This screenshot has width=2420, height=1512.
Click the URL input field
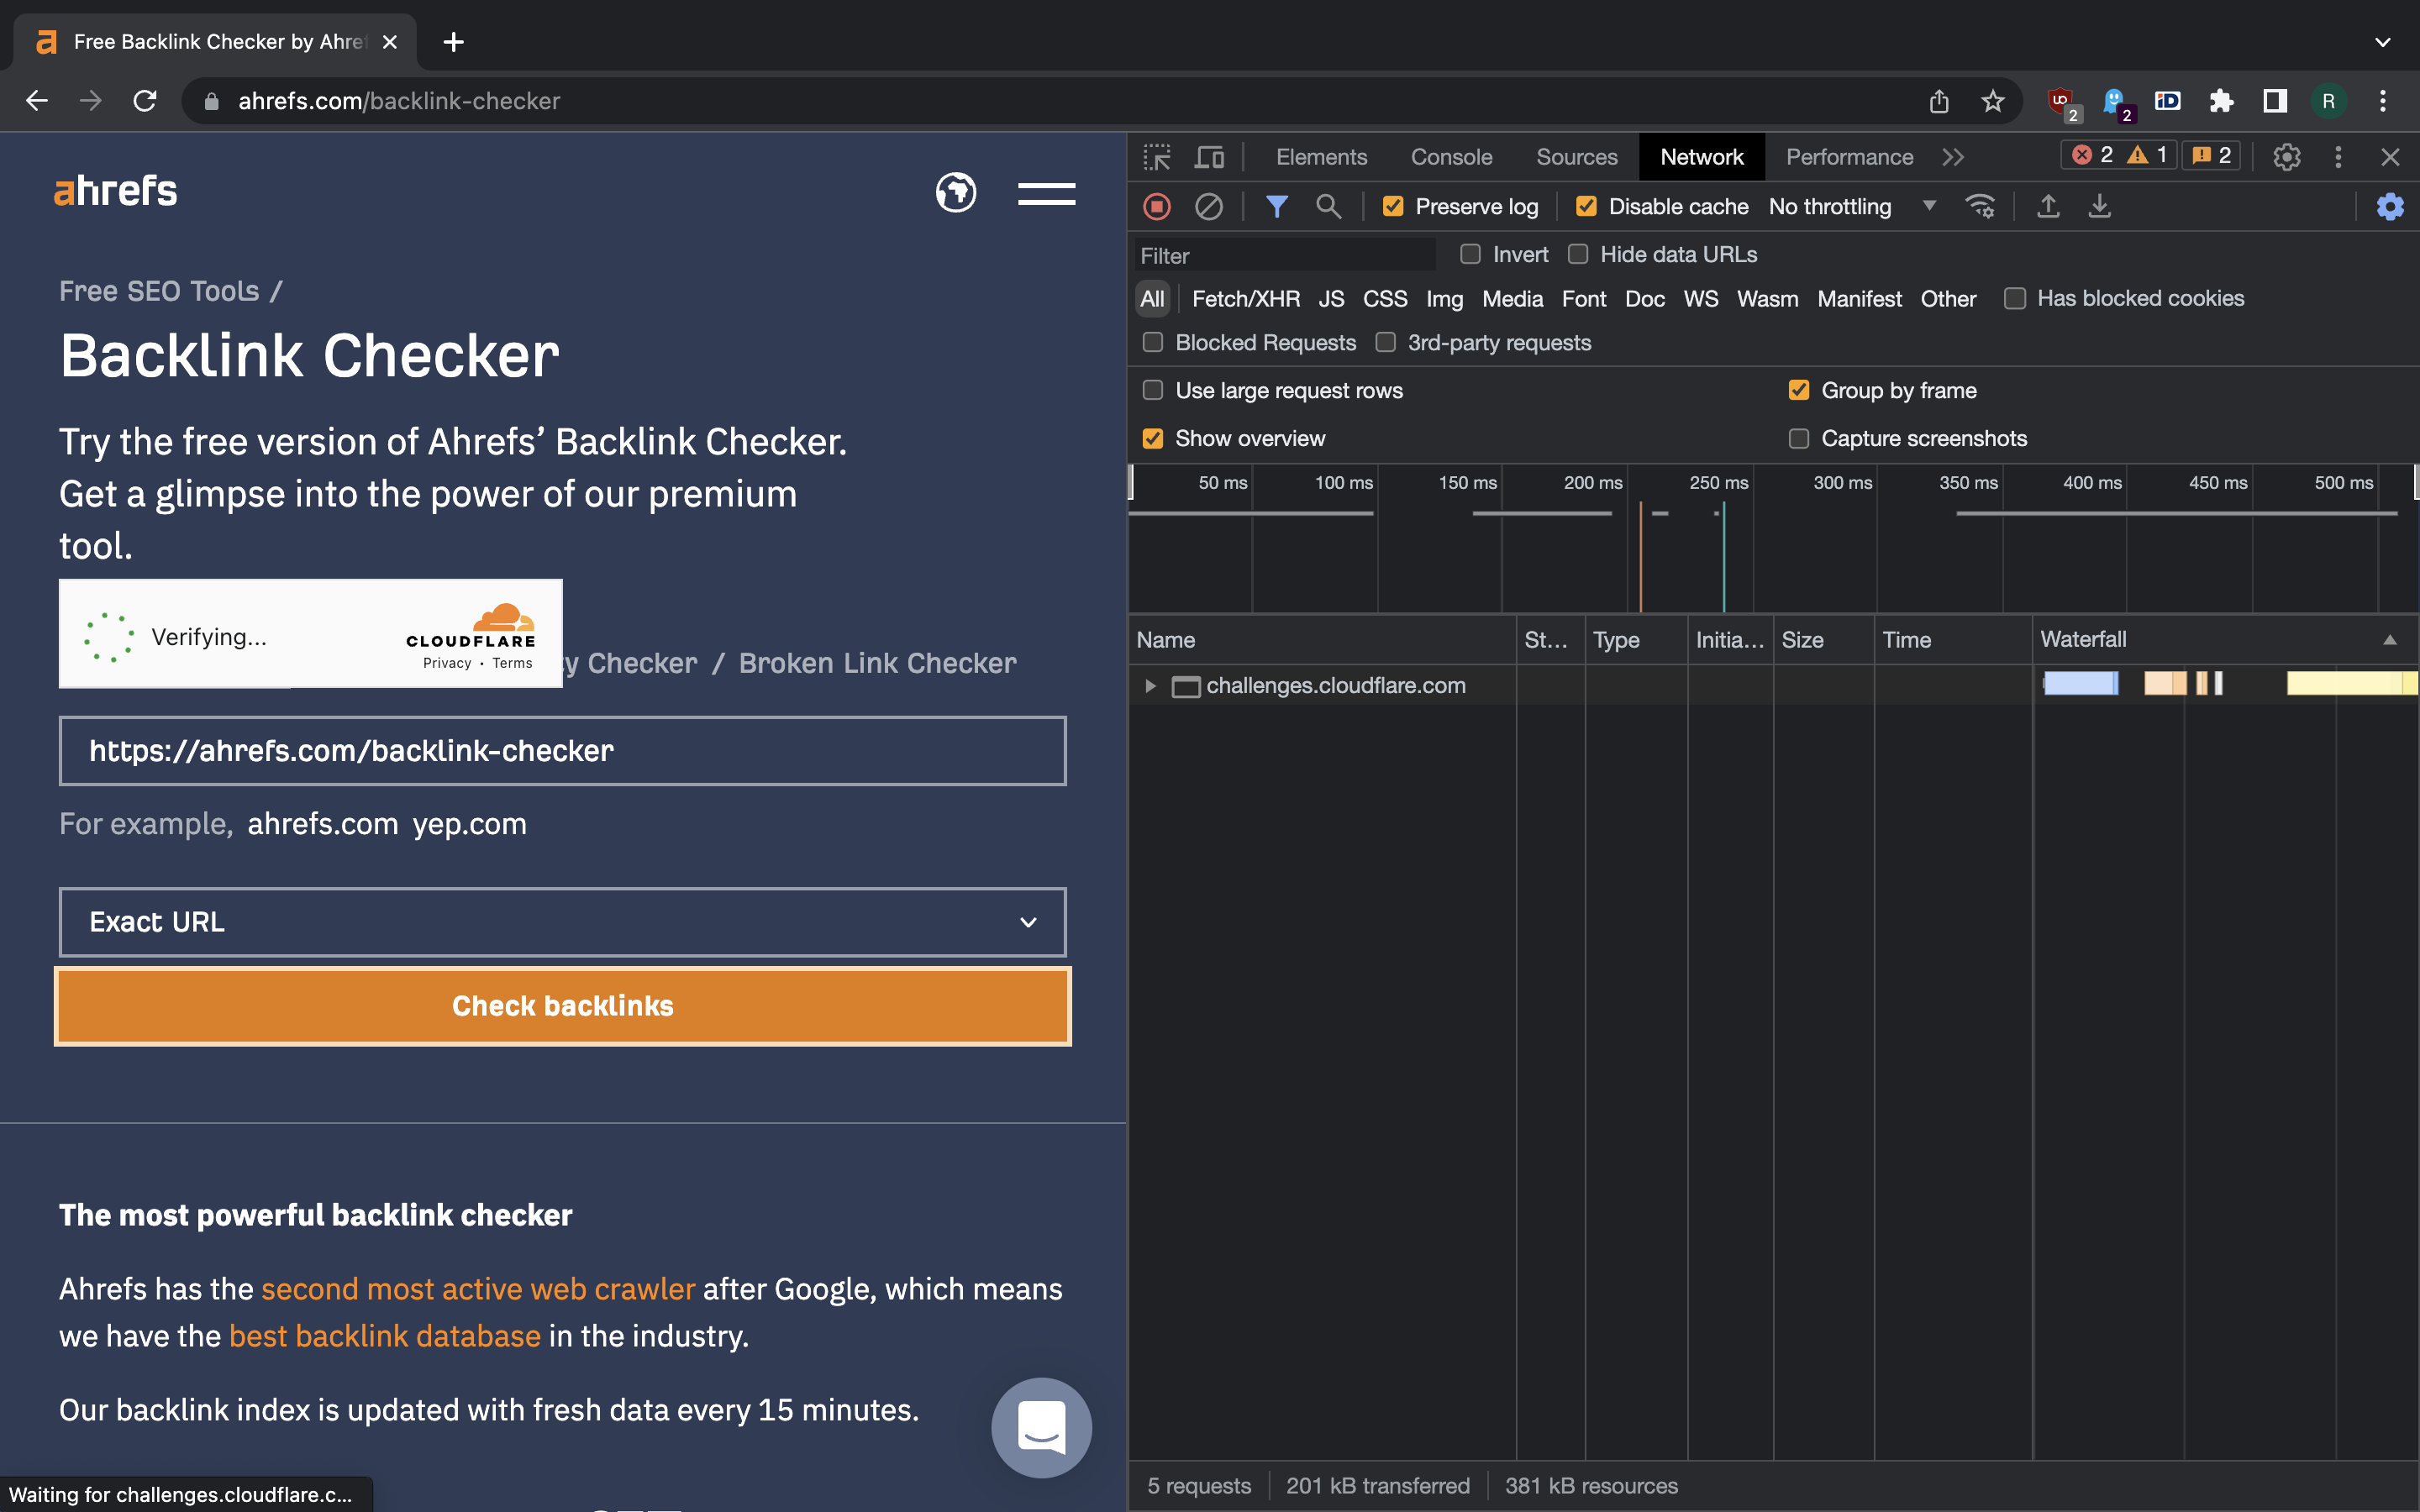pos(563,751)
